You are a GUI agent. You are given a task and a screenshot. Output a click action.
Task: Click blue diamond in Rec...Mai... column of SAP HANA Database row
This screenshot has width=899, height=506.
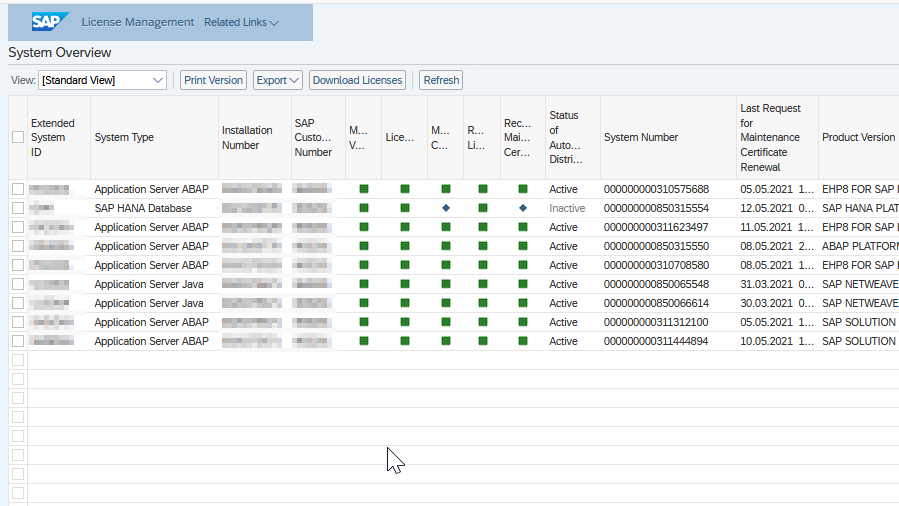click(522, 208)
